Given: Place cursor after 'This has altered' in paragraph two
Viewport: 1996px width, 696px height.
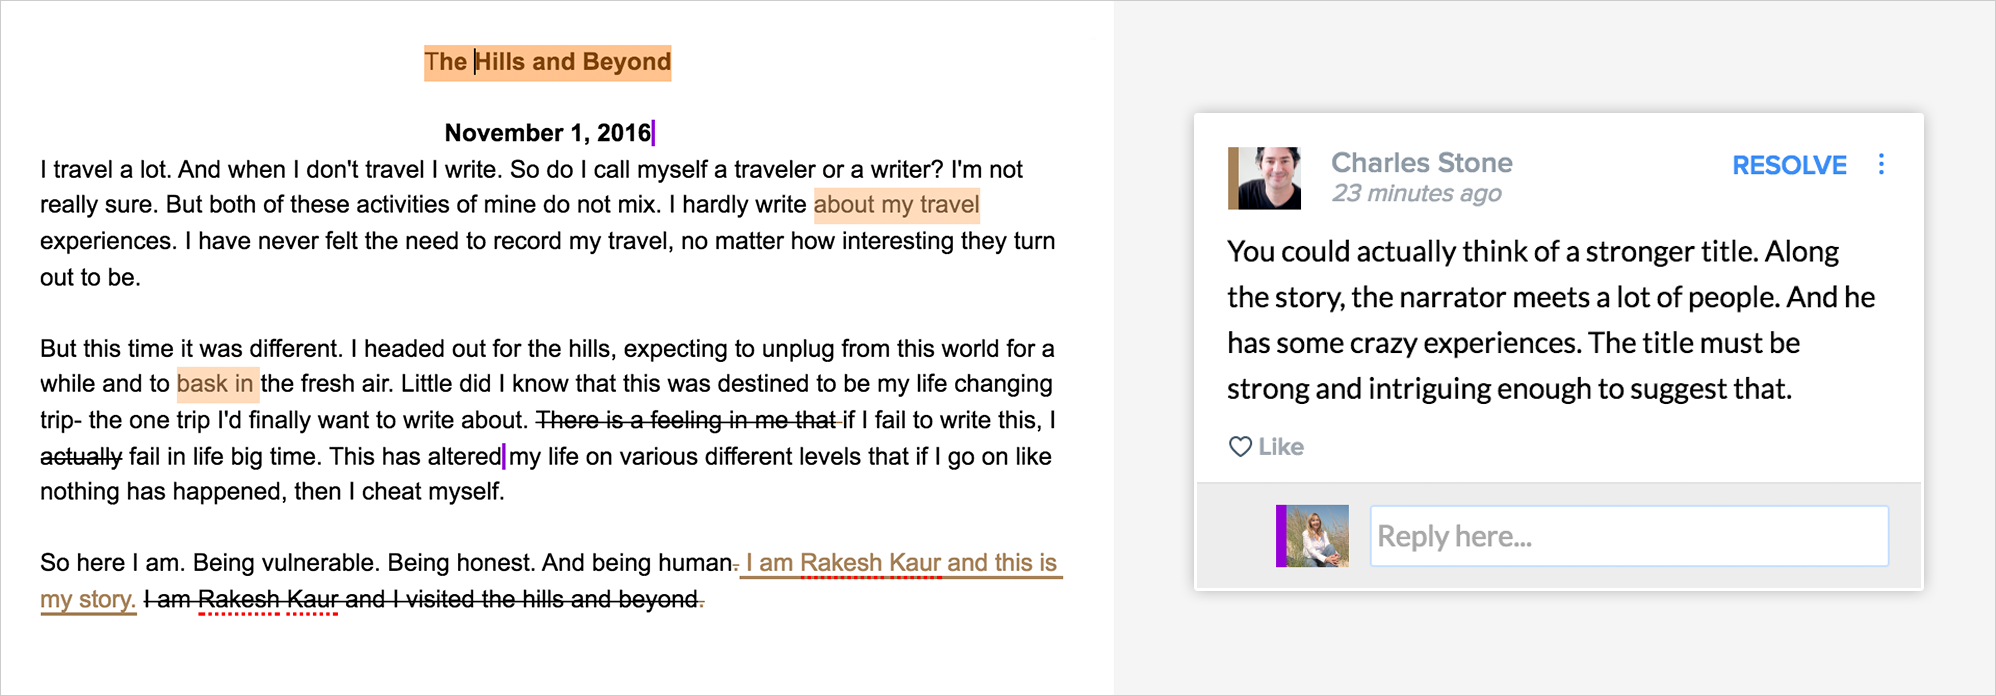Looking at the screenshot, I should tap(503, 457).
